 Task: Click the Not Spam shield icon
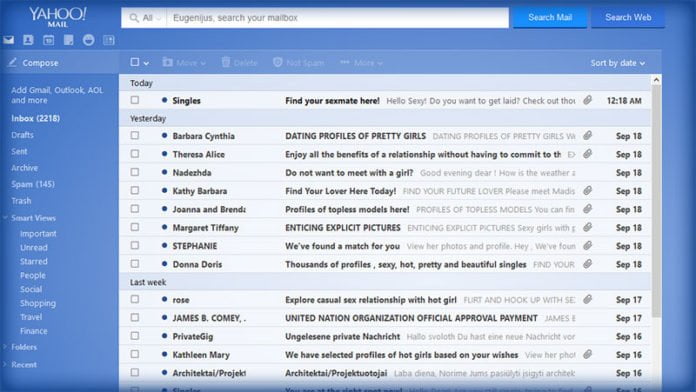click(x=277, y=62)
